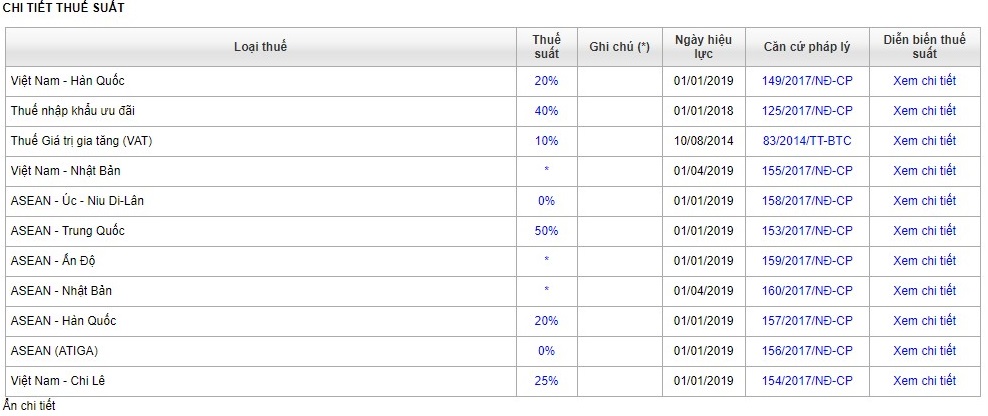Viewport: 988px width, 416px height.
Task: Open "Xem chi tiết" in the VAT row
Action: (x=924, y=141)
